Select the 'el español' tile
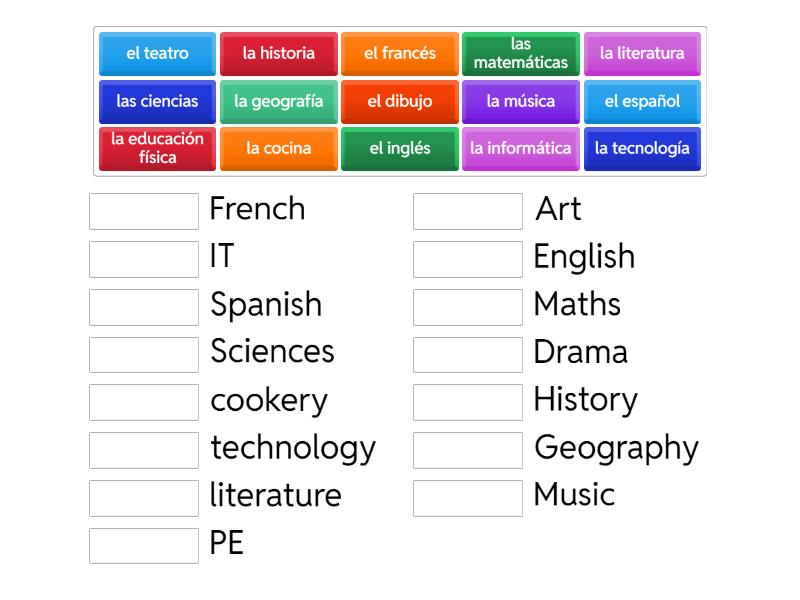 [642, 101]
